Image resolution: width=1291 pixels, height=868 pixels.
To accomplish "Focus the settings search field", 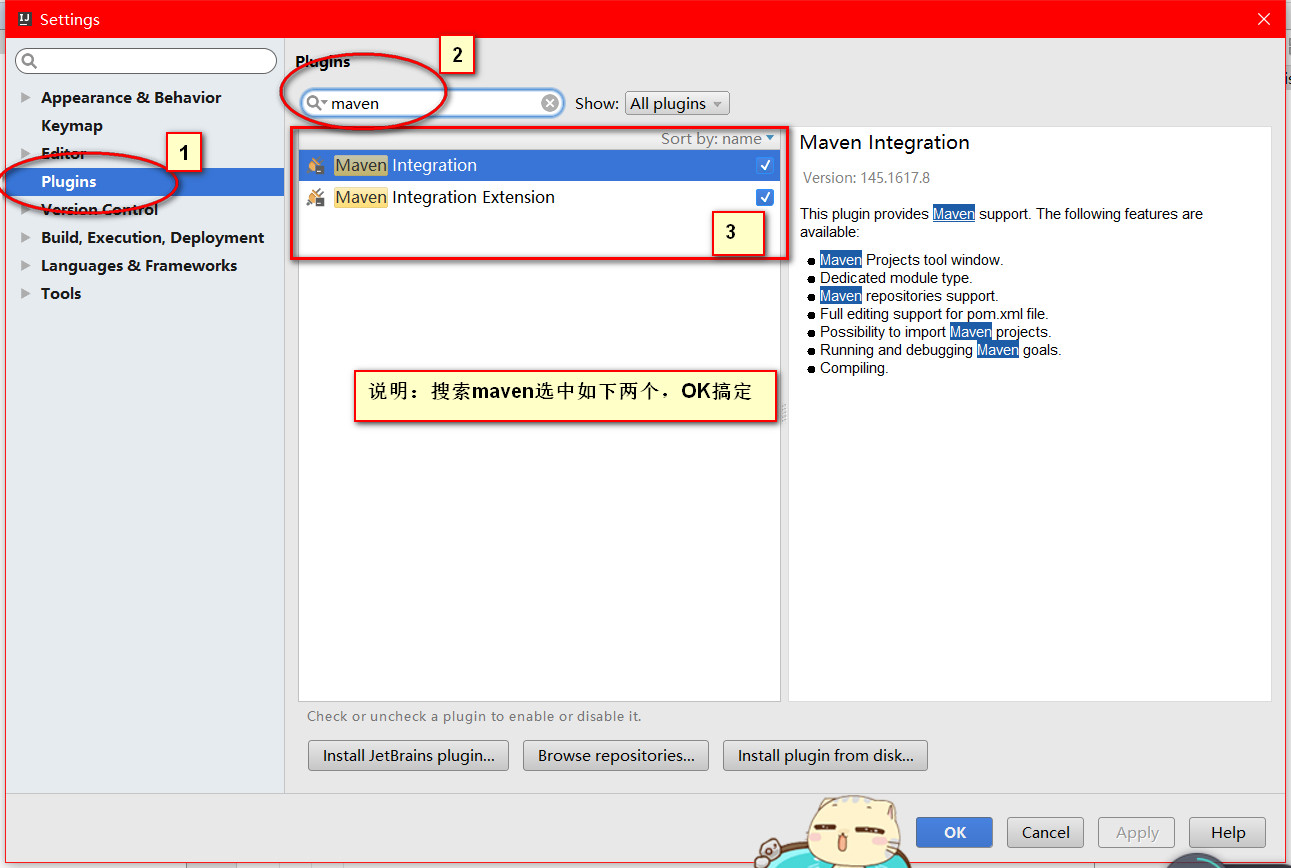I will 146,61.
